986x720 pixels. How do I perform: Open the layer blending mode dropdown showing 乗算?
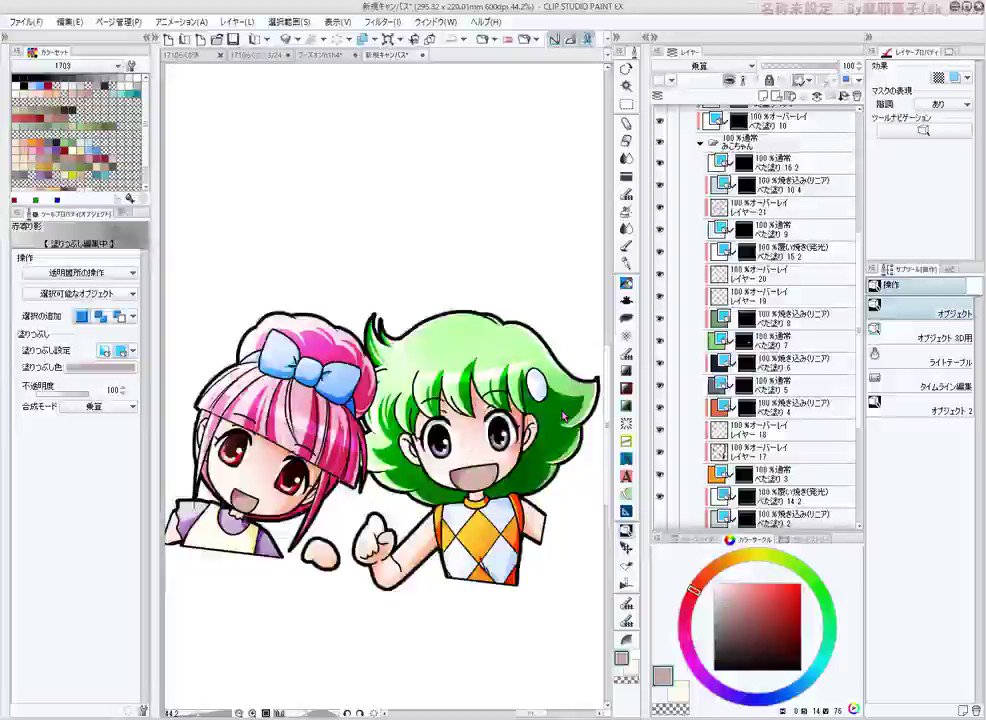tap(704, 65)
